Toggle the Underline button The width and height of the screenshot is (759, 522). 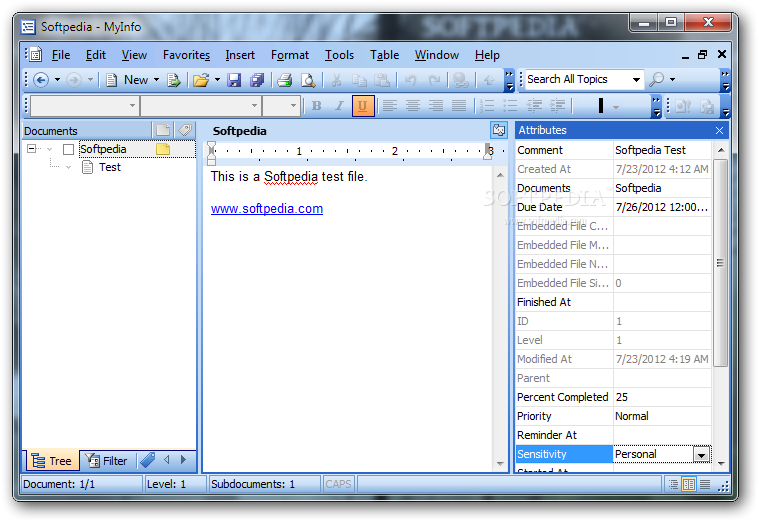[x=363, y=106]
